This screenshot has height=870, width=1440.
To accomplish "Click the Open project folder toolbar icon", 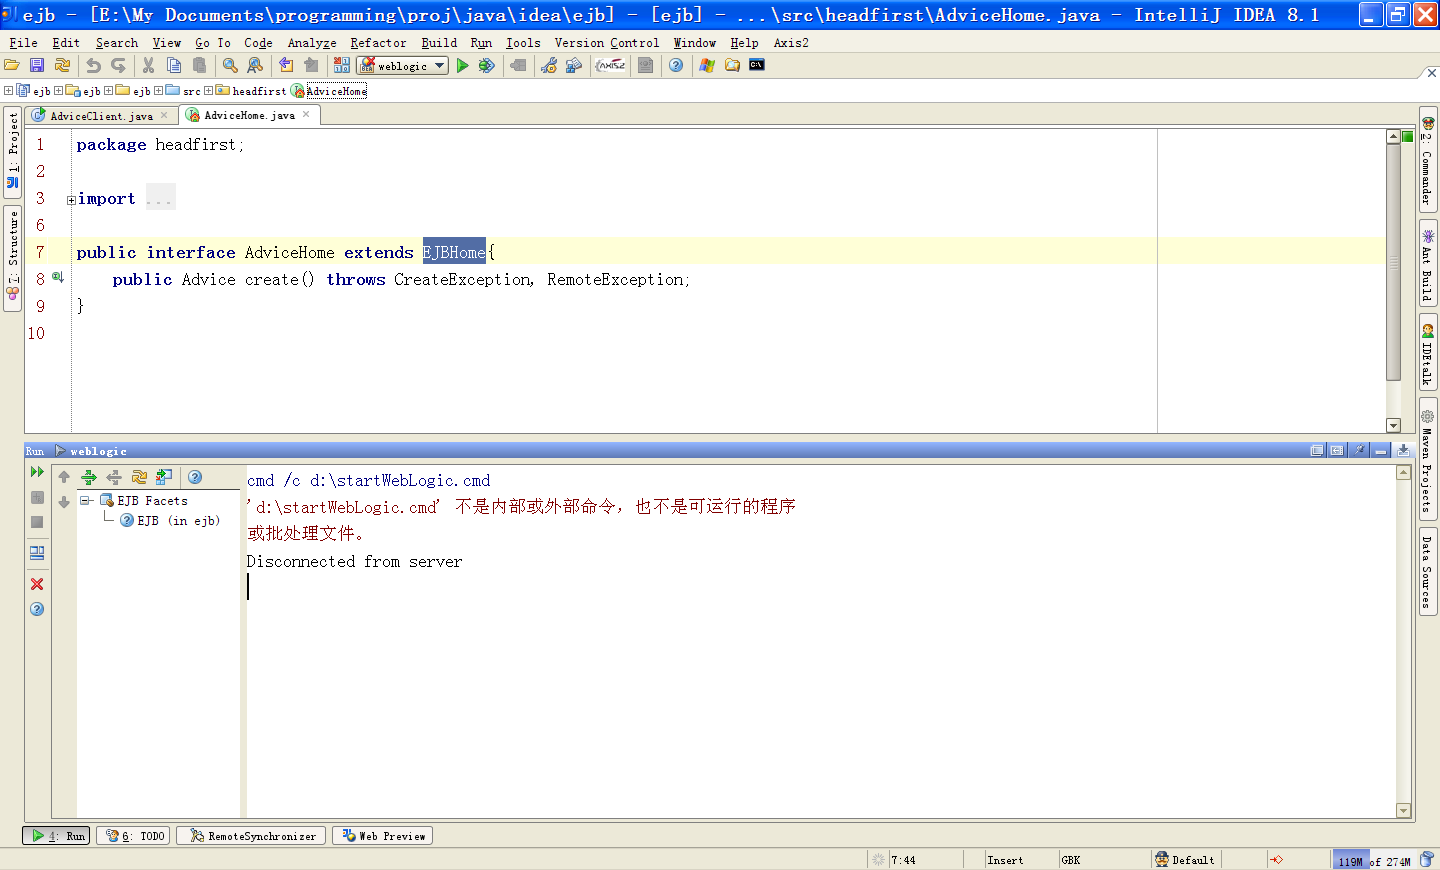I will (x=12, y=65).
